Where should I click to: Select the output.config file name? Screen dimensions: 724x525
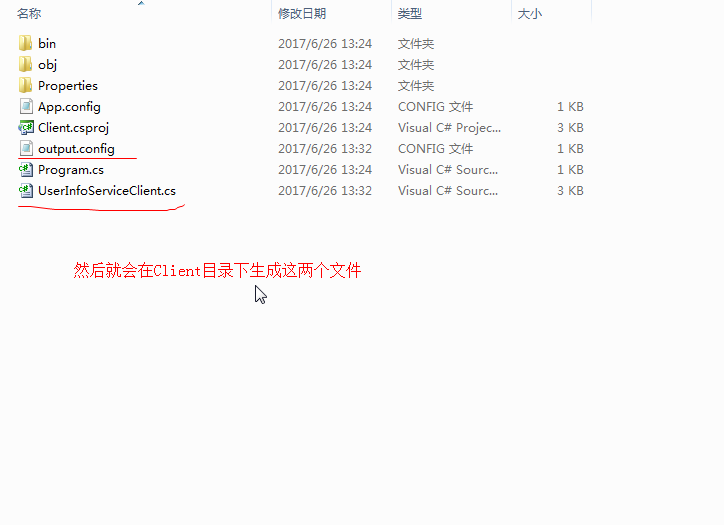coord(76,149)
